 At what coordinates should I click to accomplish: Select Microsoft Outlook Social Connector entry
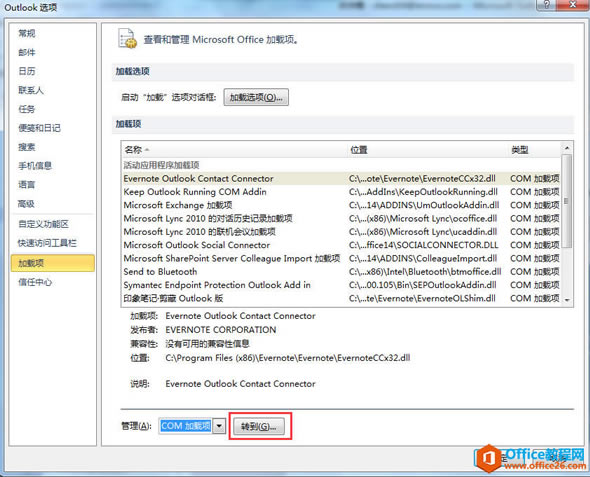341,245
